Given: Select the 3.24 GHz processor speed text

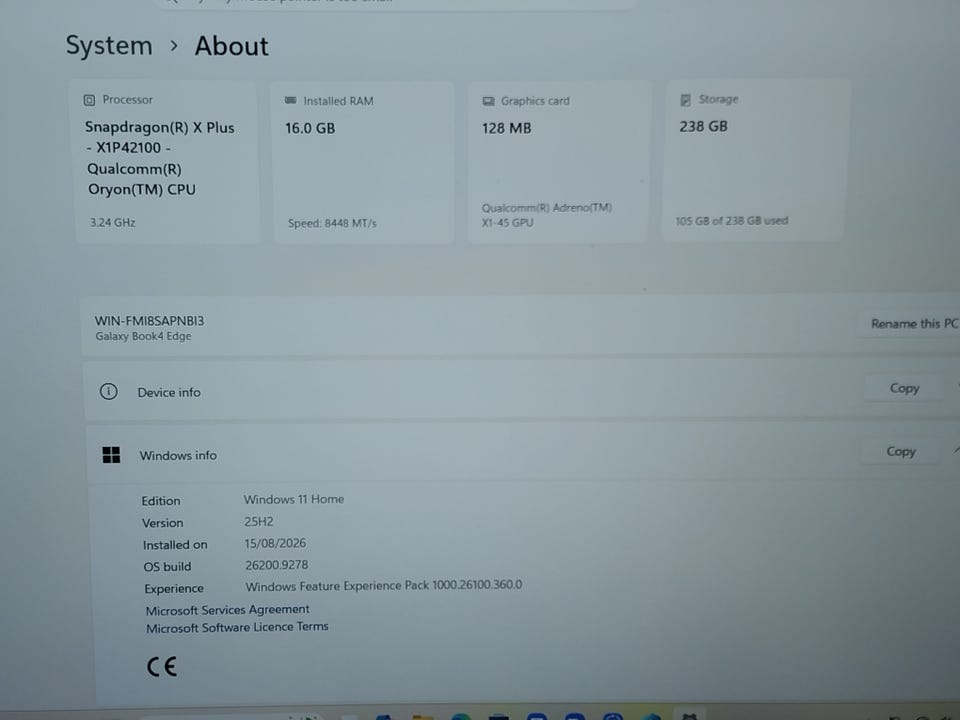Looking at the screenshot, I should [113, 222].
